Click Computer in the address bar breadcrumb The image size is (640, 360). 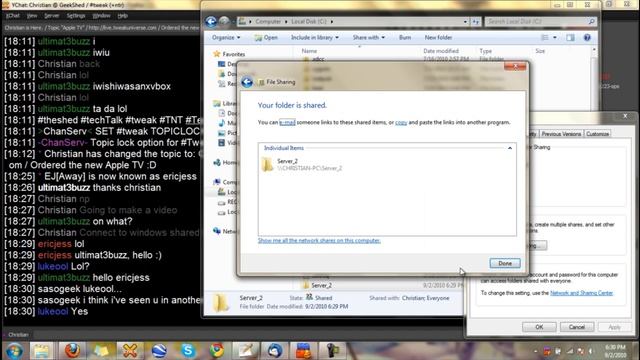[x=268, y=22]
